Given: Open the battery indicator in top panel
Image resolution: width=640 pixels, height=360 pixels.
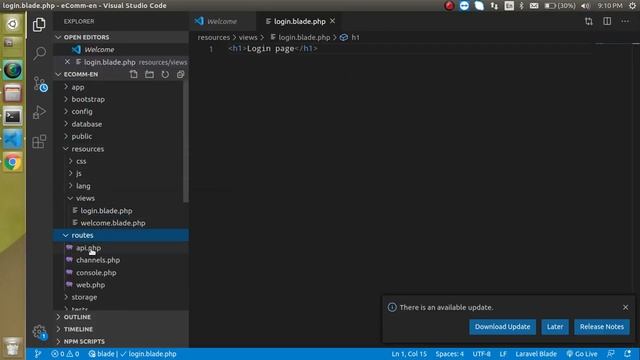Looking at the screenshot, I should [x=560, y=6].
